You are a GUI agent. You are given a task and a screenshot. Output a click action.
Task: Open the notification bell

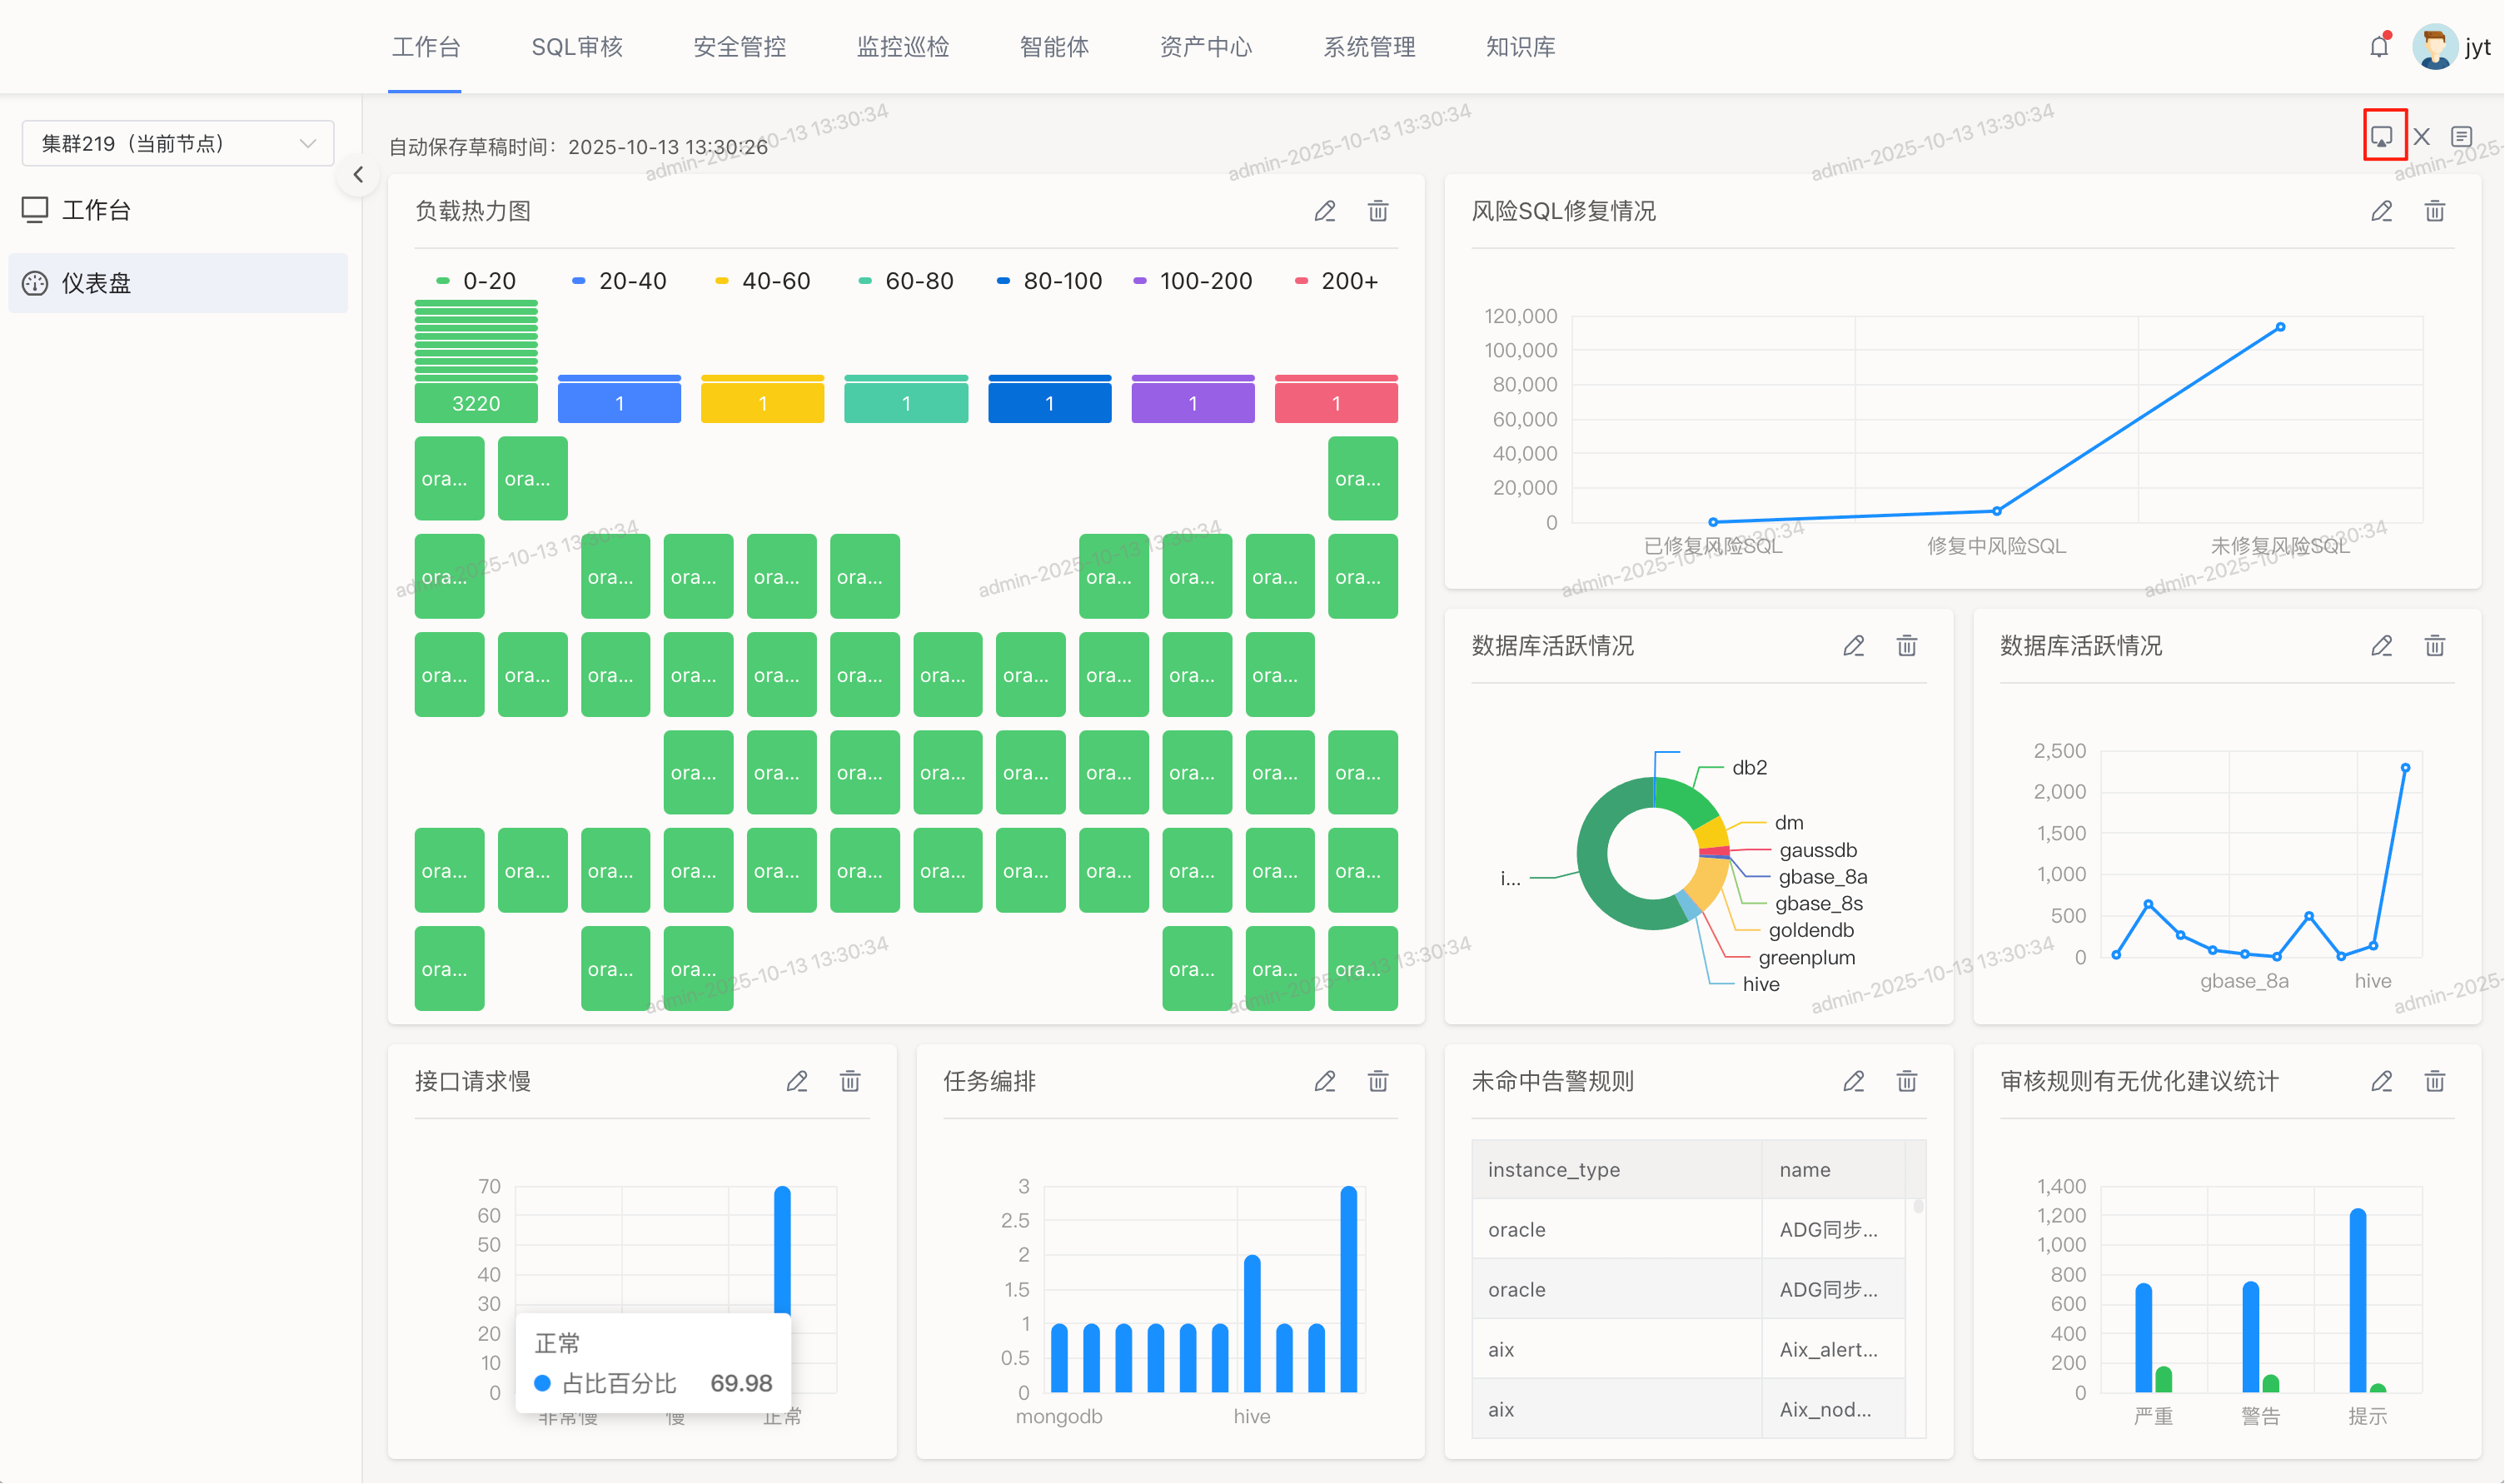pos(2379,47)
